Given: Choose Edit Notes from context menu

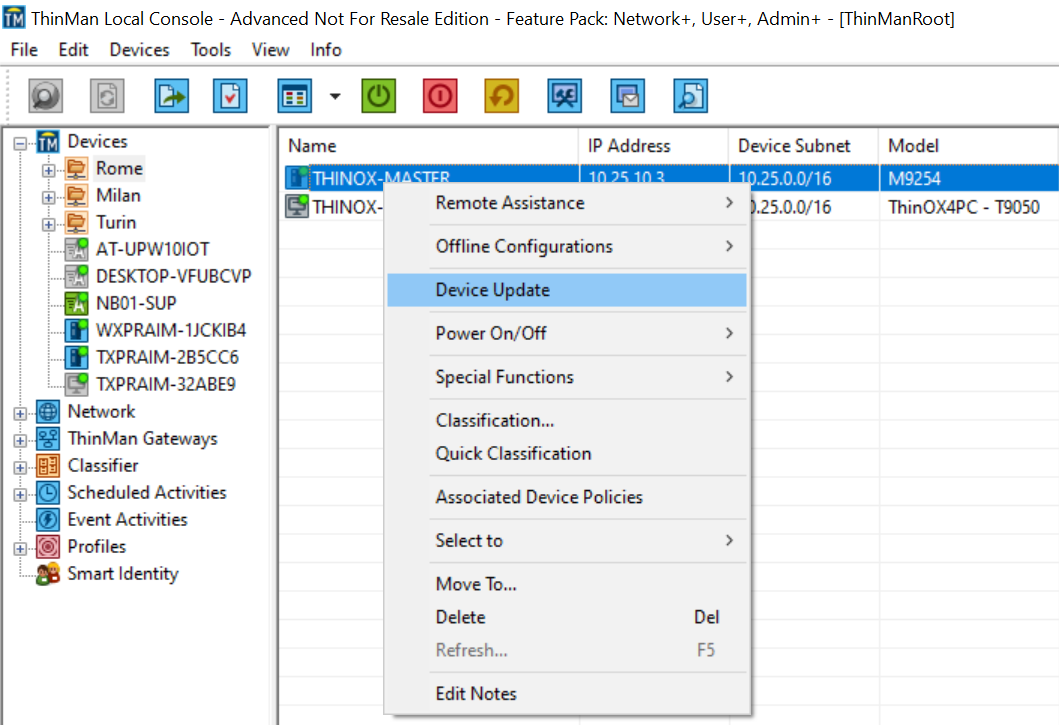Looking at the screenshot, I should tap(476, 693).
